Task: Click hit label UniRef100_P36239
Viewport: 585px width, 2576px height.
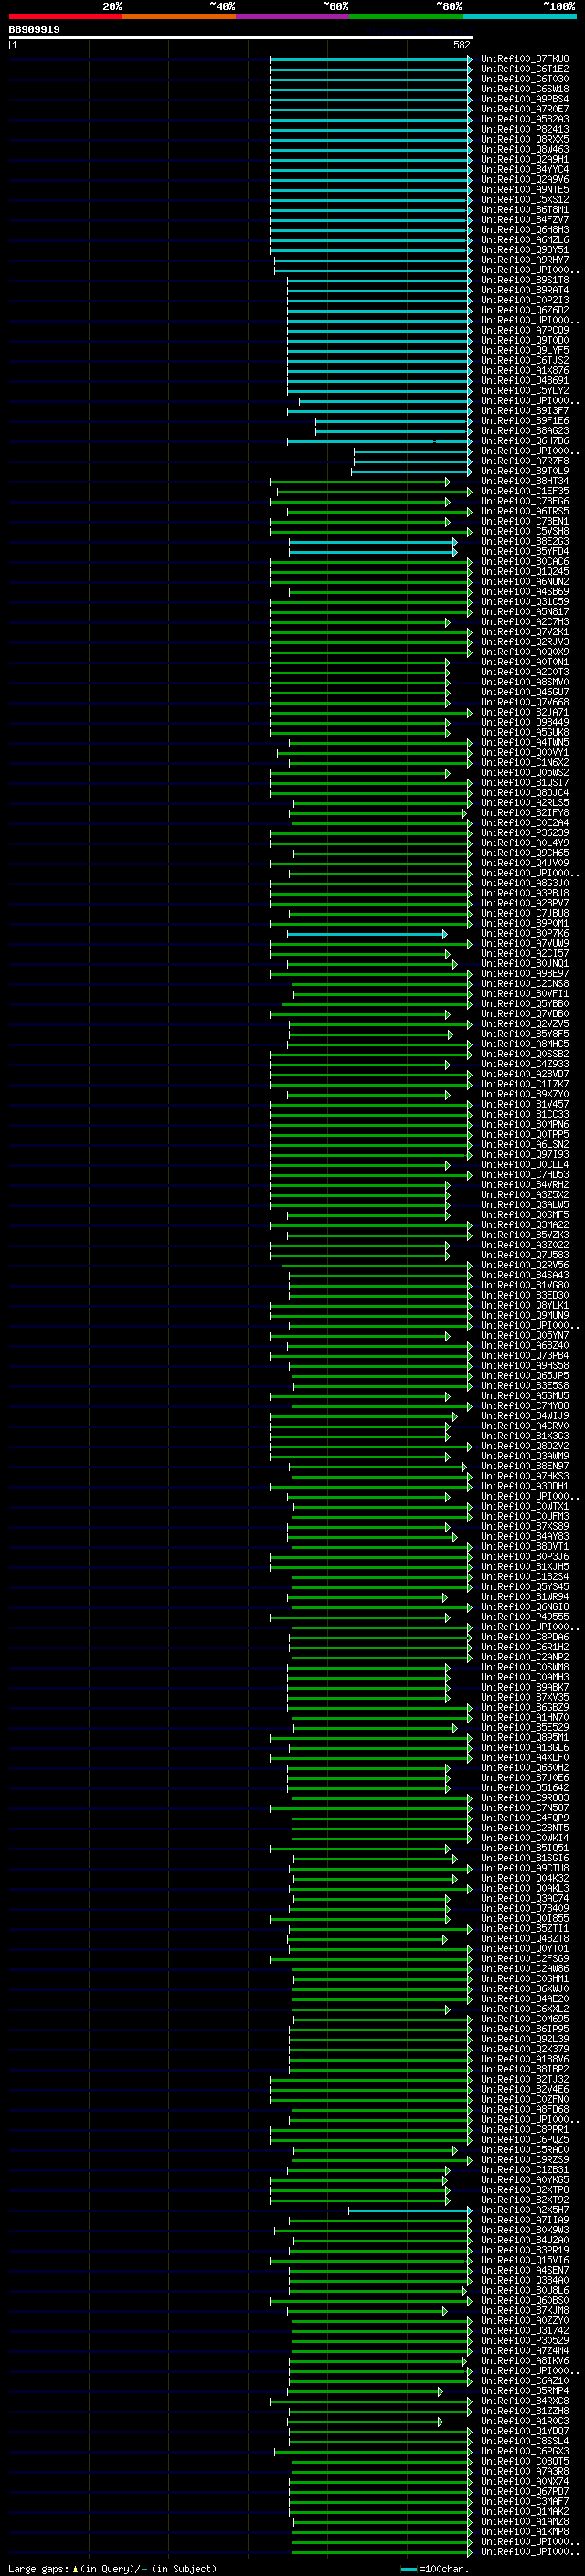Action: pos(525,833)
